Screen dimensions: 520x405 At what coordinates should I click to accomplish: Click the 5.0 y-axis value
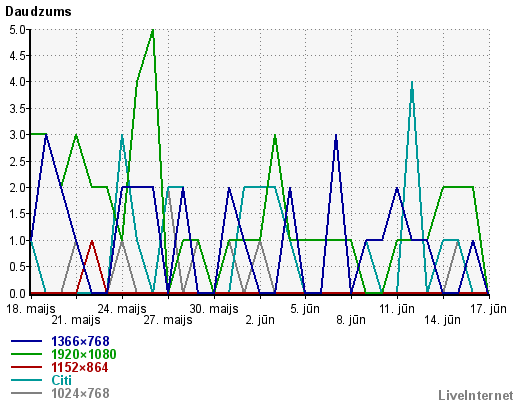(17, 30)
